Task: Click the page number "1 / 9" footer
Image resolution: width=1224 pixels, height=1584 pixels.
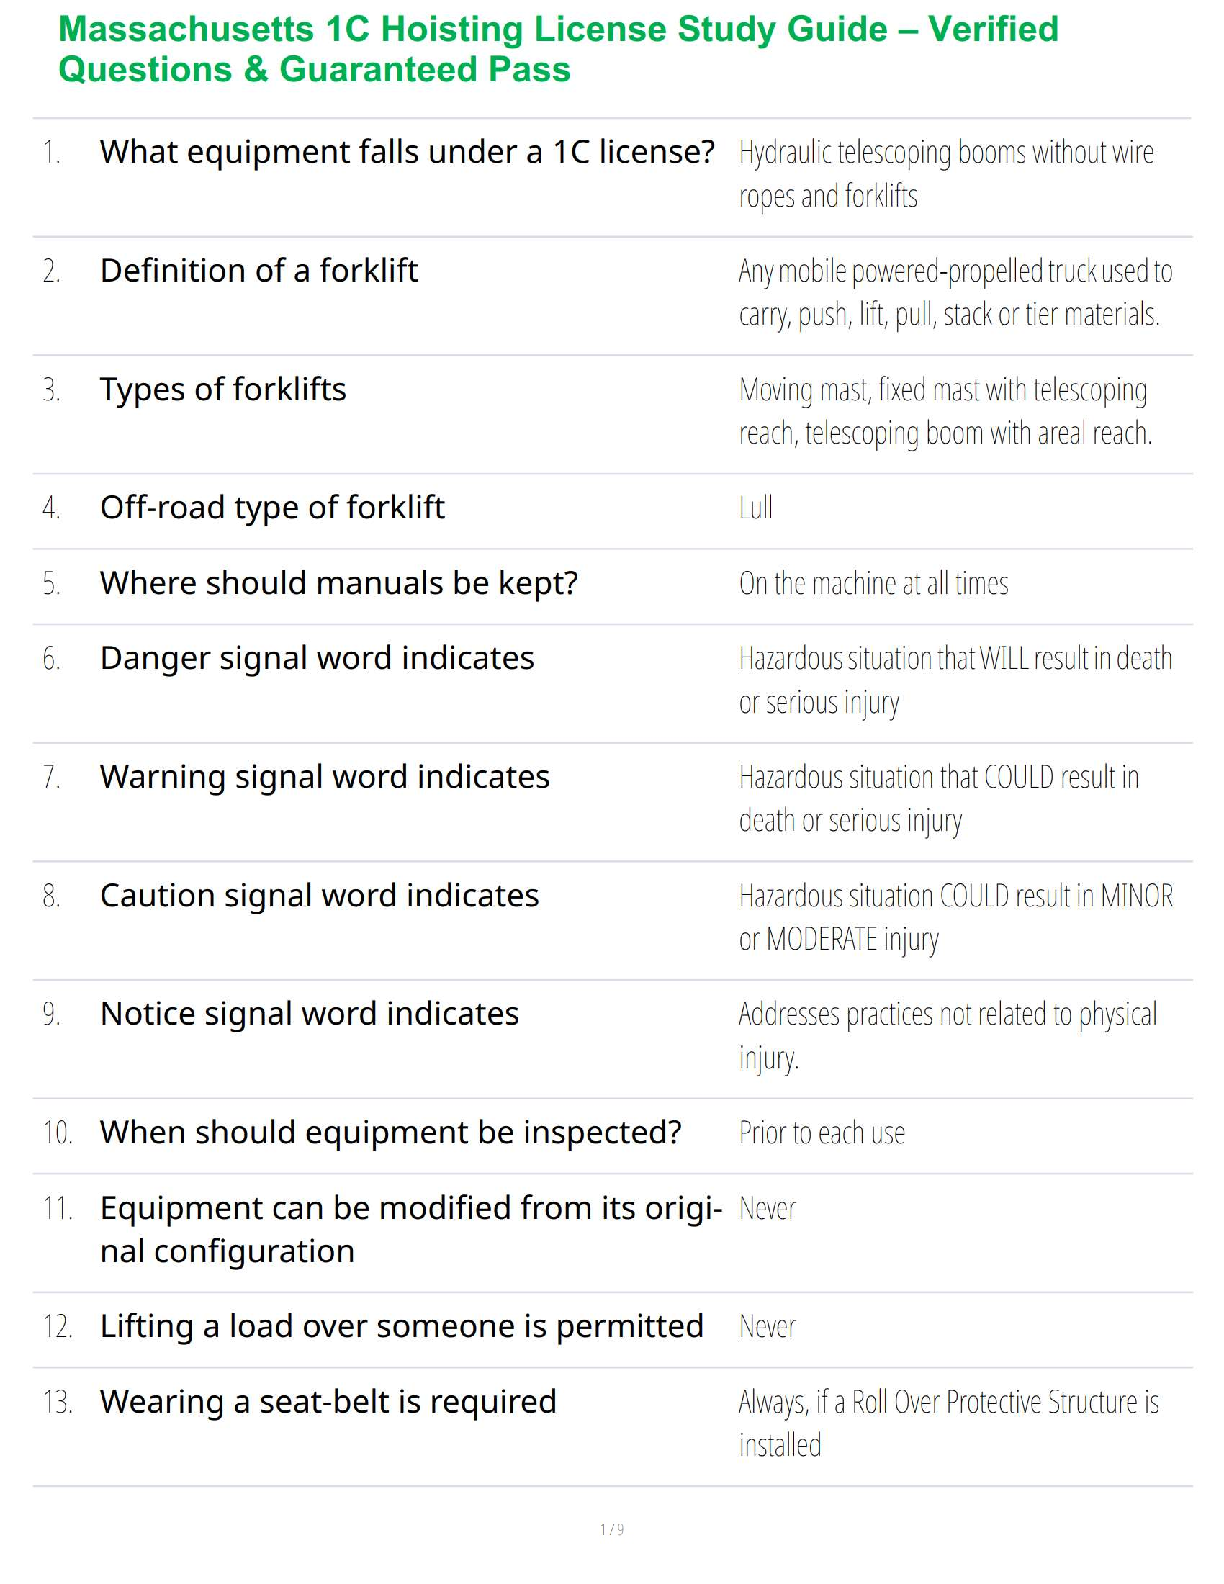Action: pyautogui.click(x=612, y=1529)
